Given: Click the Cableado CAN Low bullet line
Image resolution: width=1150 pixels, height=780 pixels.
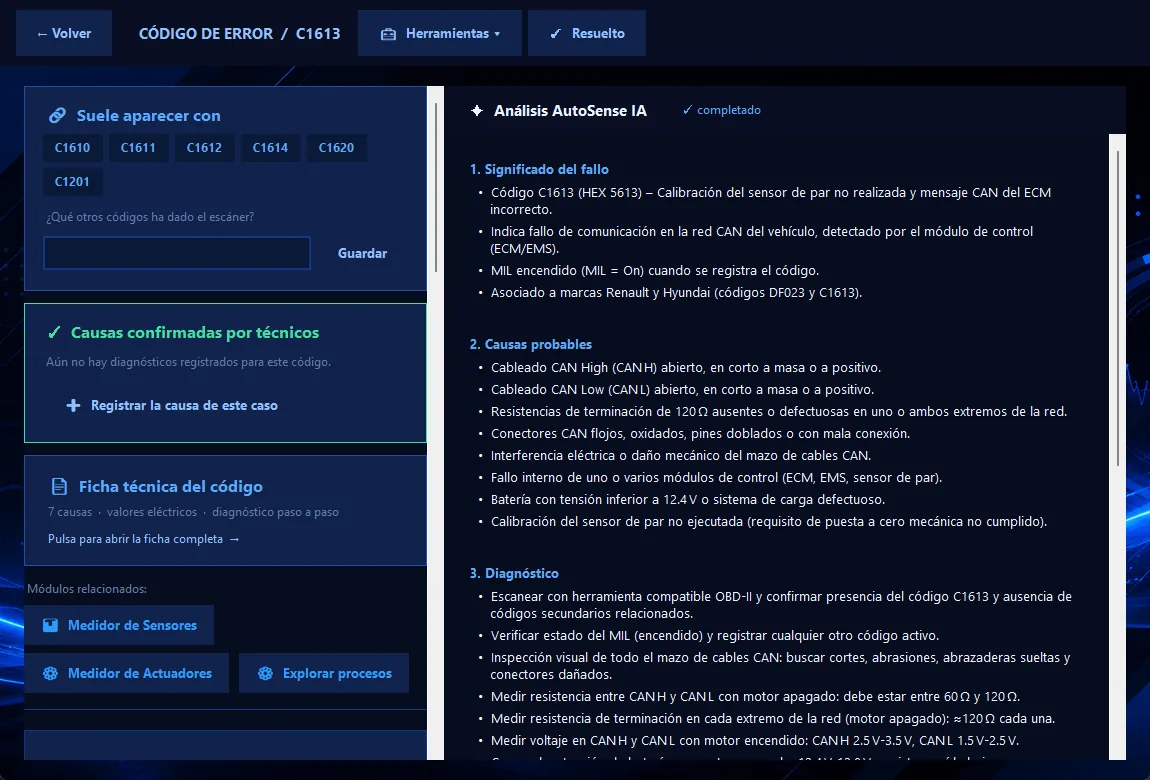Looking at the screenshot, I should 682,389.
